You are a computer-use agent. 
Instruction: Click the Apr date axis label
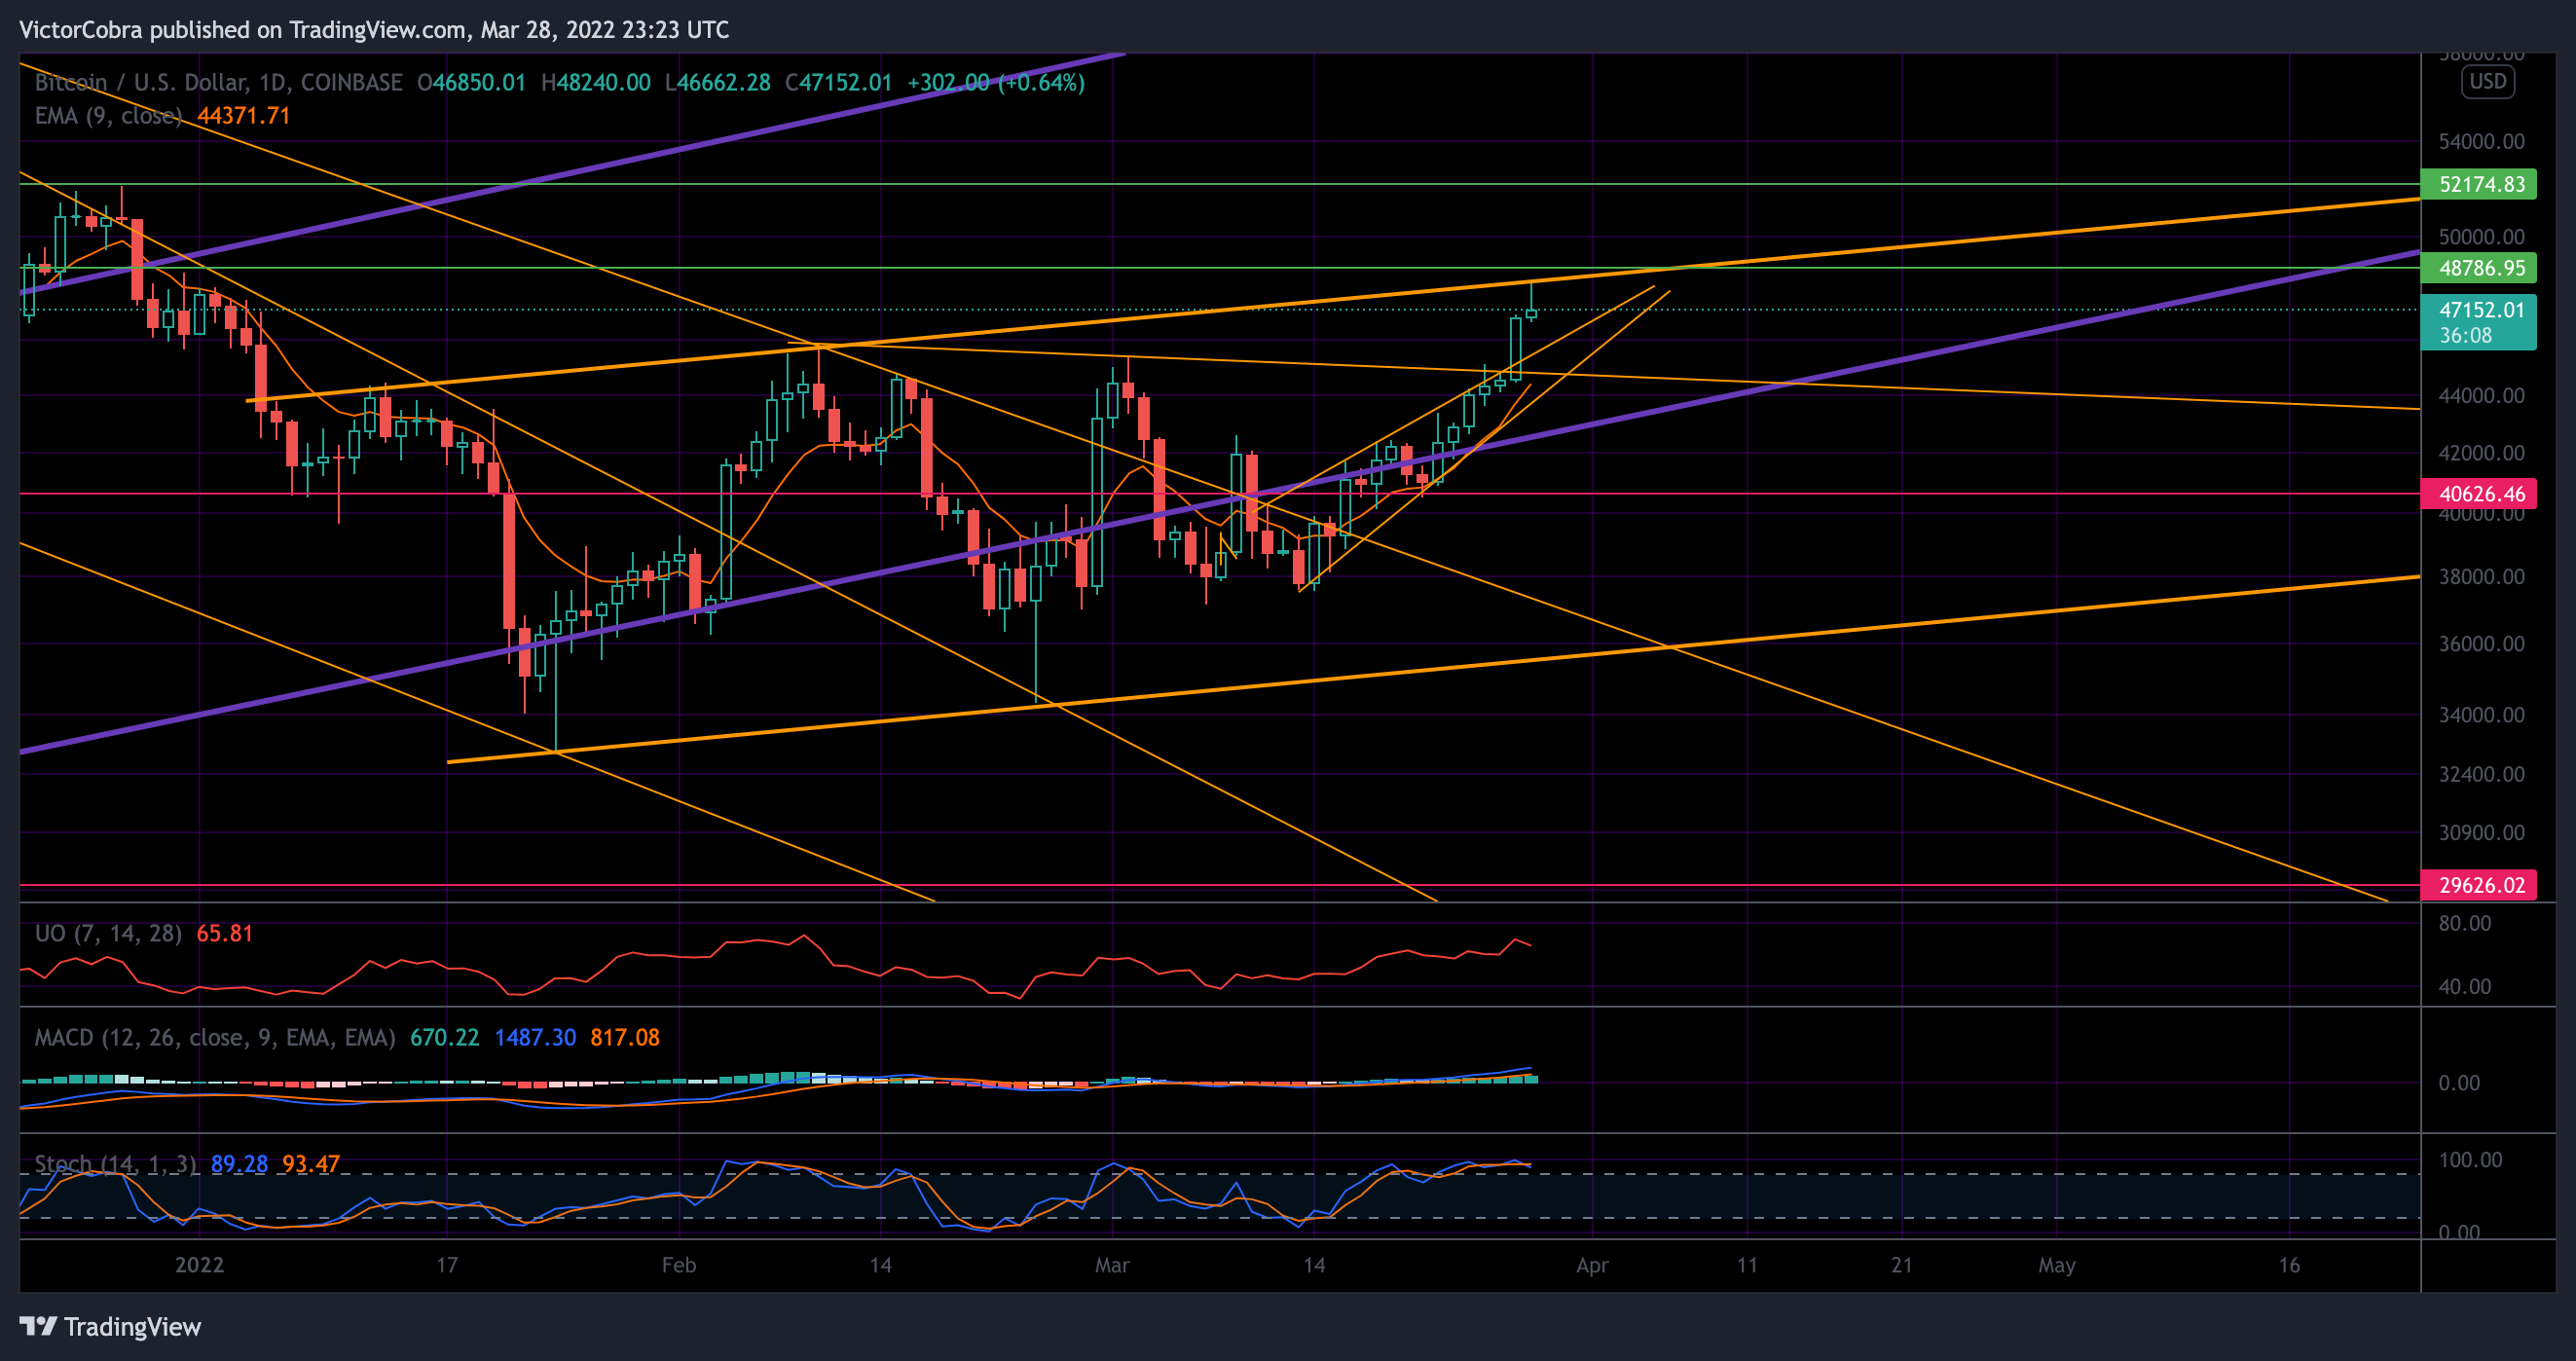[x=1592, y=1265]
